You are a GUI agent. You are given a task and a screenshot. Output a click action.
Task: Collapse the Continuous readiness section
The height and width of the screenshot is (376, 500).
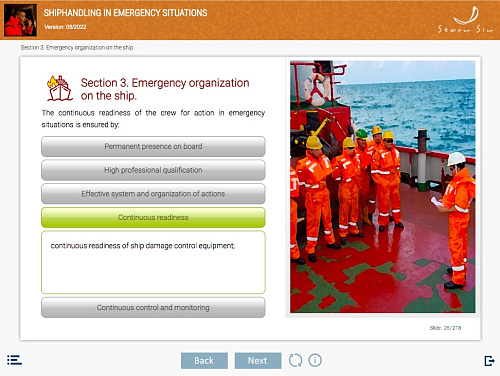click(x=153, y=217)
